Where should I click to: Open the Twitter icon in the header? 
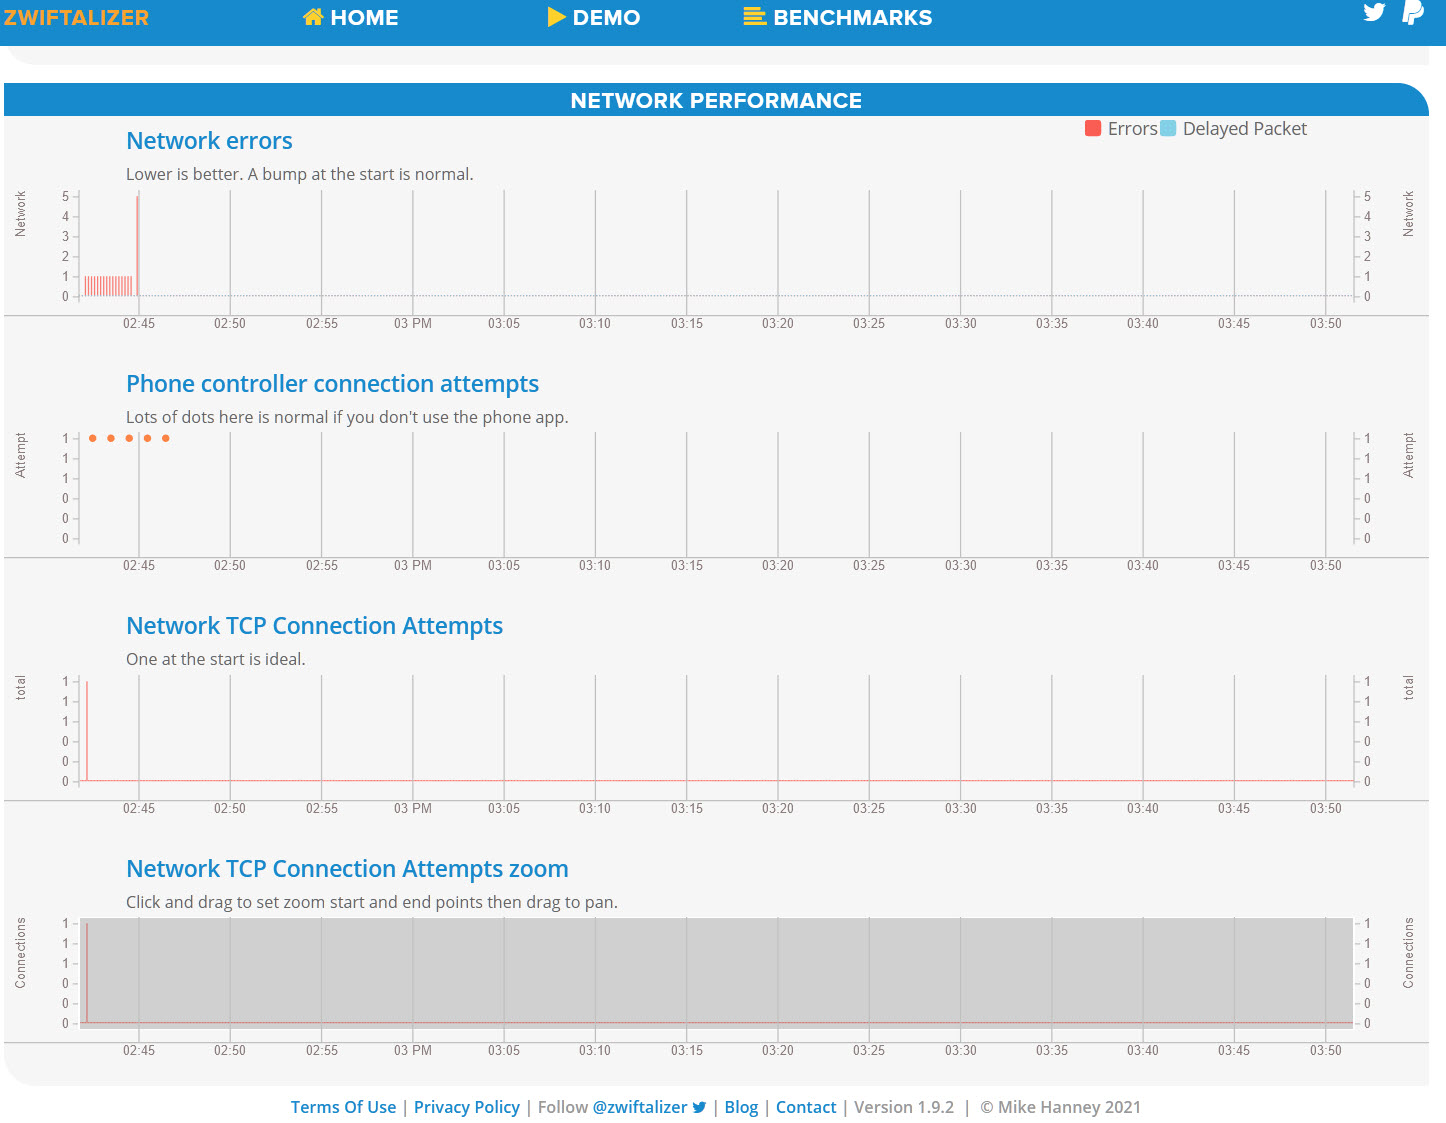[x=1374, y=12]
